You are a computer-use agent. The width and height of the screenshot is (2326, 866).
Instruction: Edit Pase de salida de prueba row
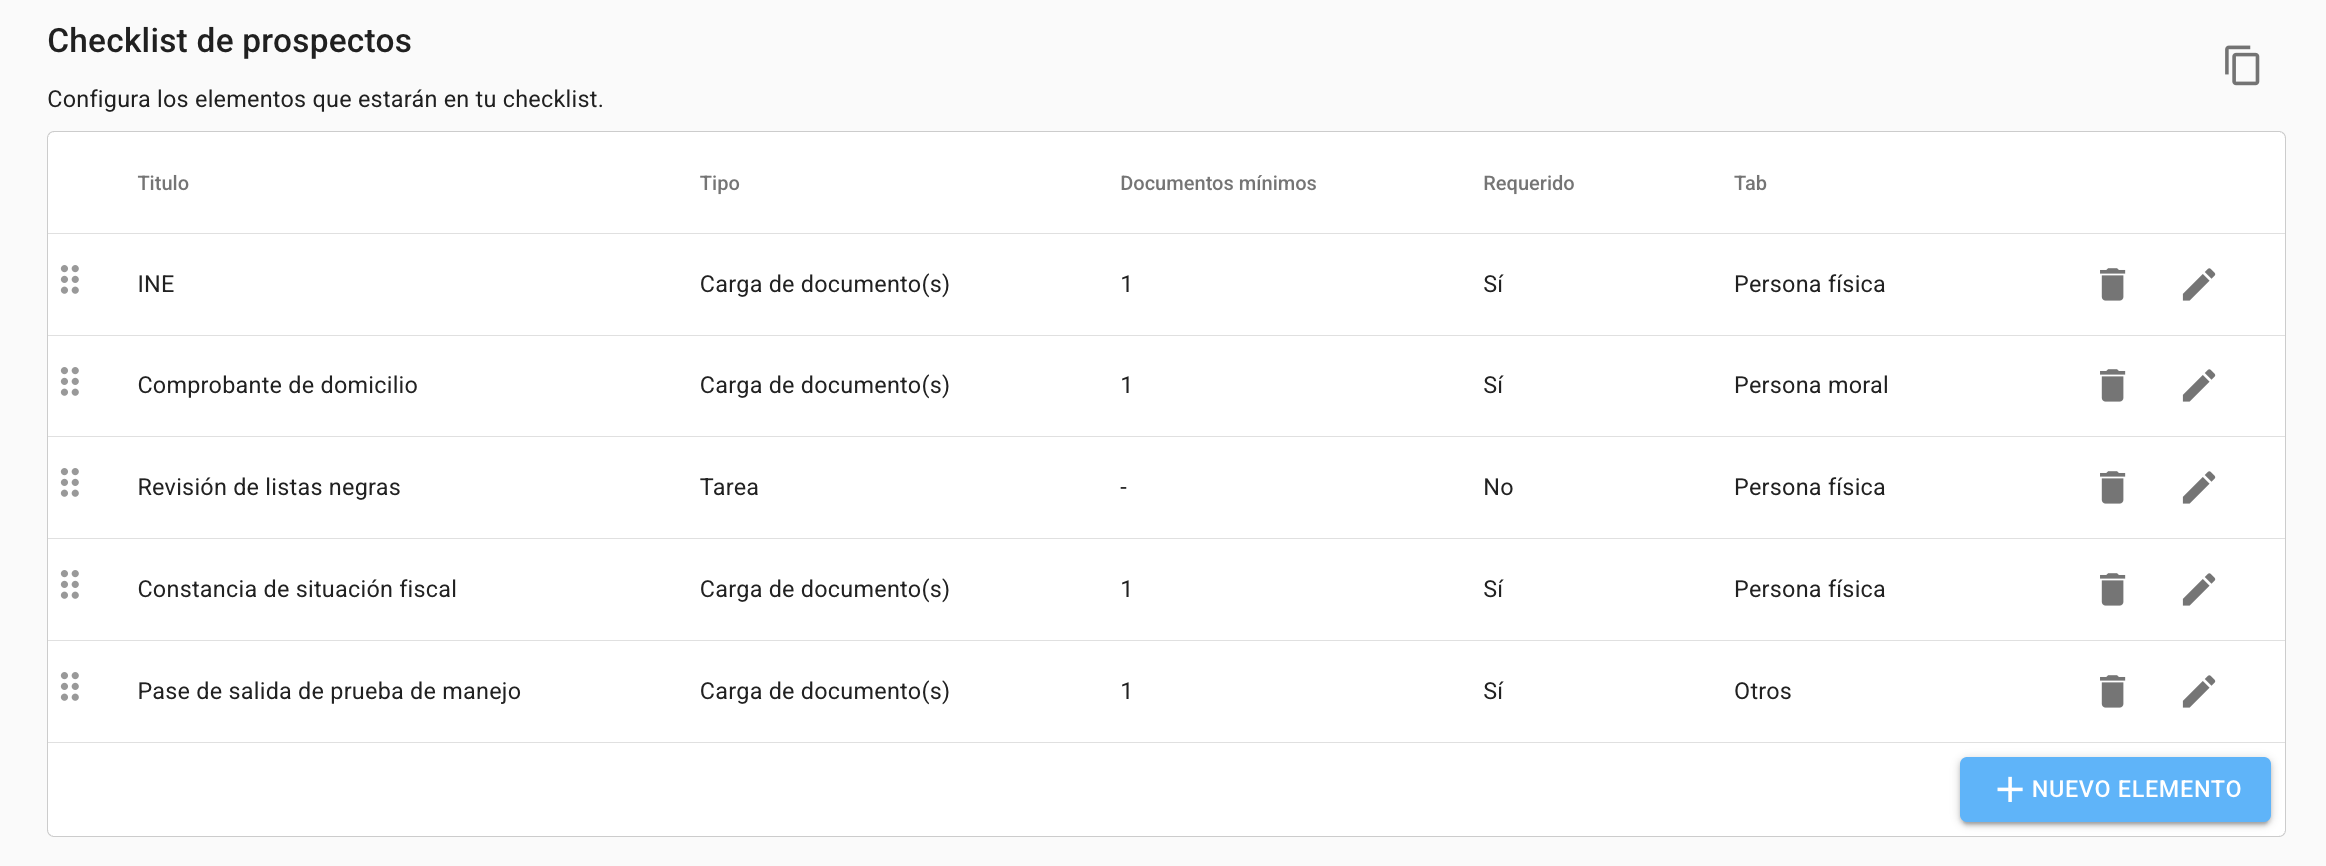pos(2198,692)
